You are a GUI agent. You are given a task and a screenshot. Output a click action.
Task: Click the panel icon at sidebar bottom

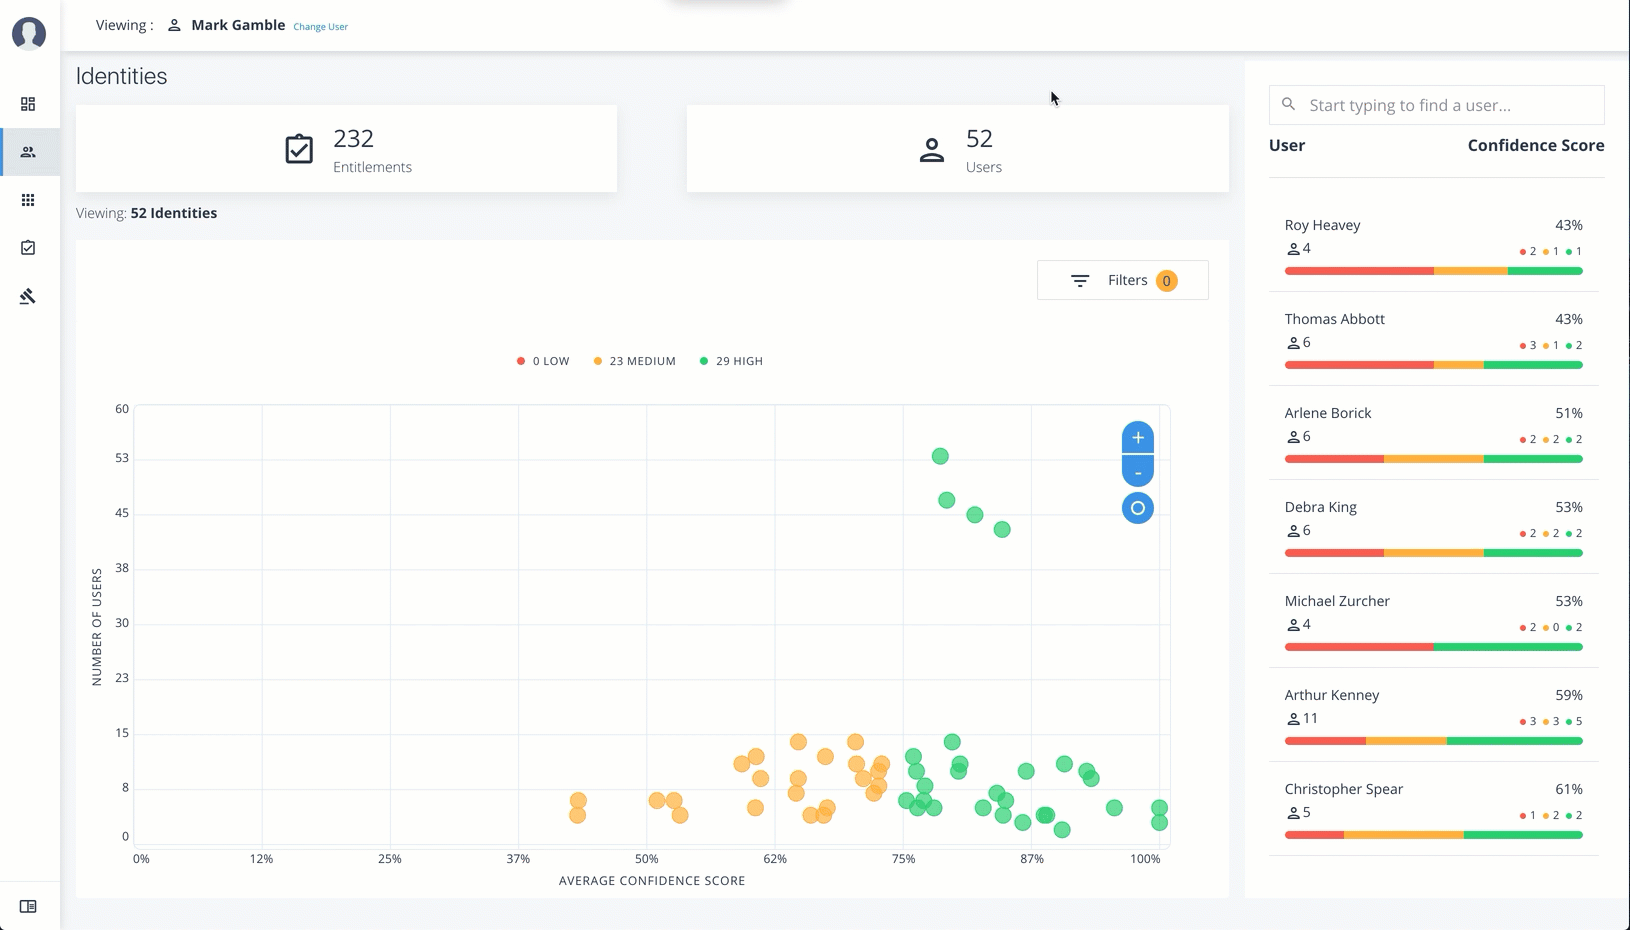tap(28, 906)
